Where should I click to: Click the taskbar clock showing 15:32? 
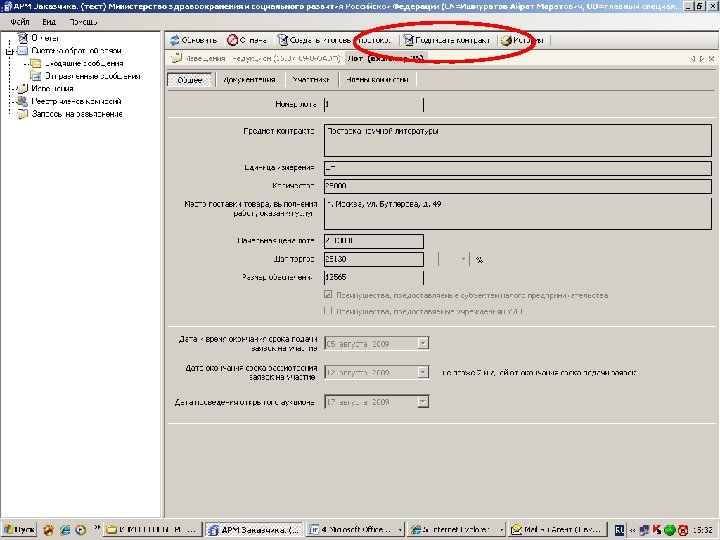pos(703,530)
